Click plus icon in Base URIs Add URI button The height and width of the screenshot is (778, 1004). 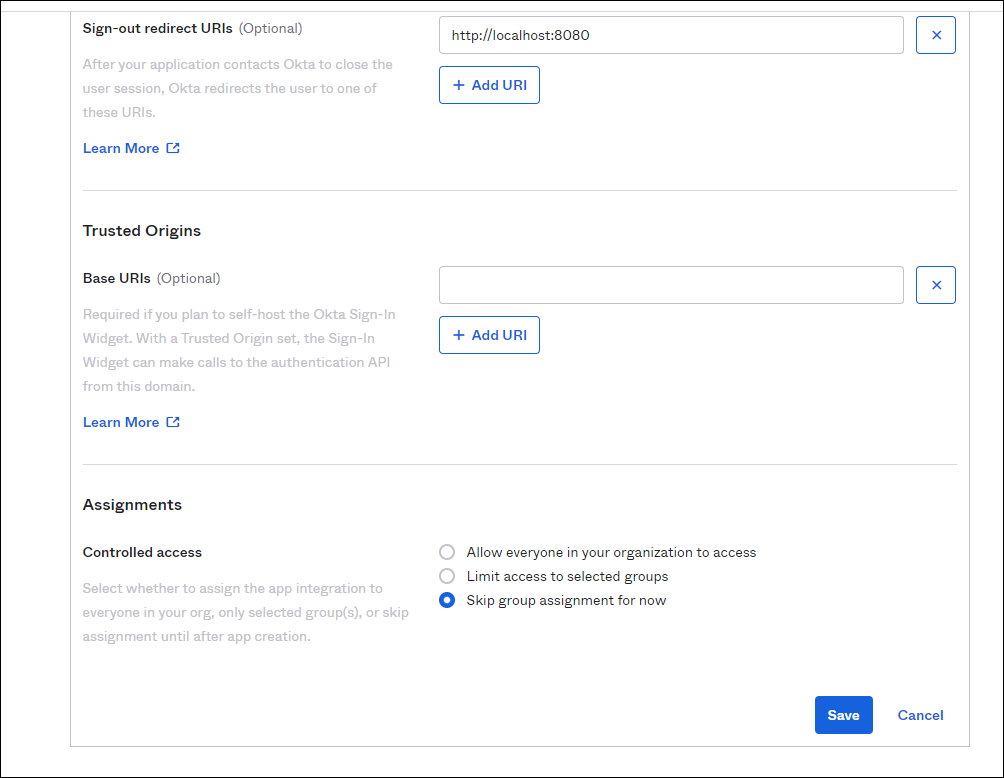pos(459,335)
